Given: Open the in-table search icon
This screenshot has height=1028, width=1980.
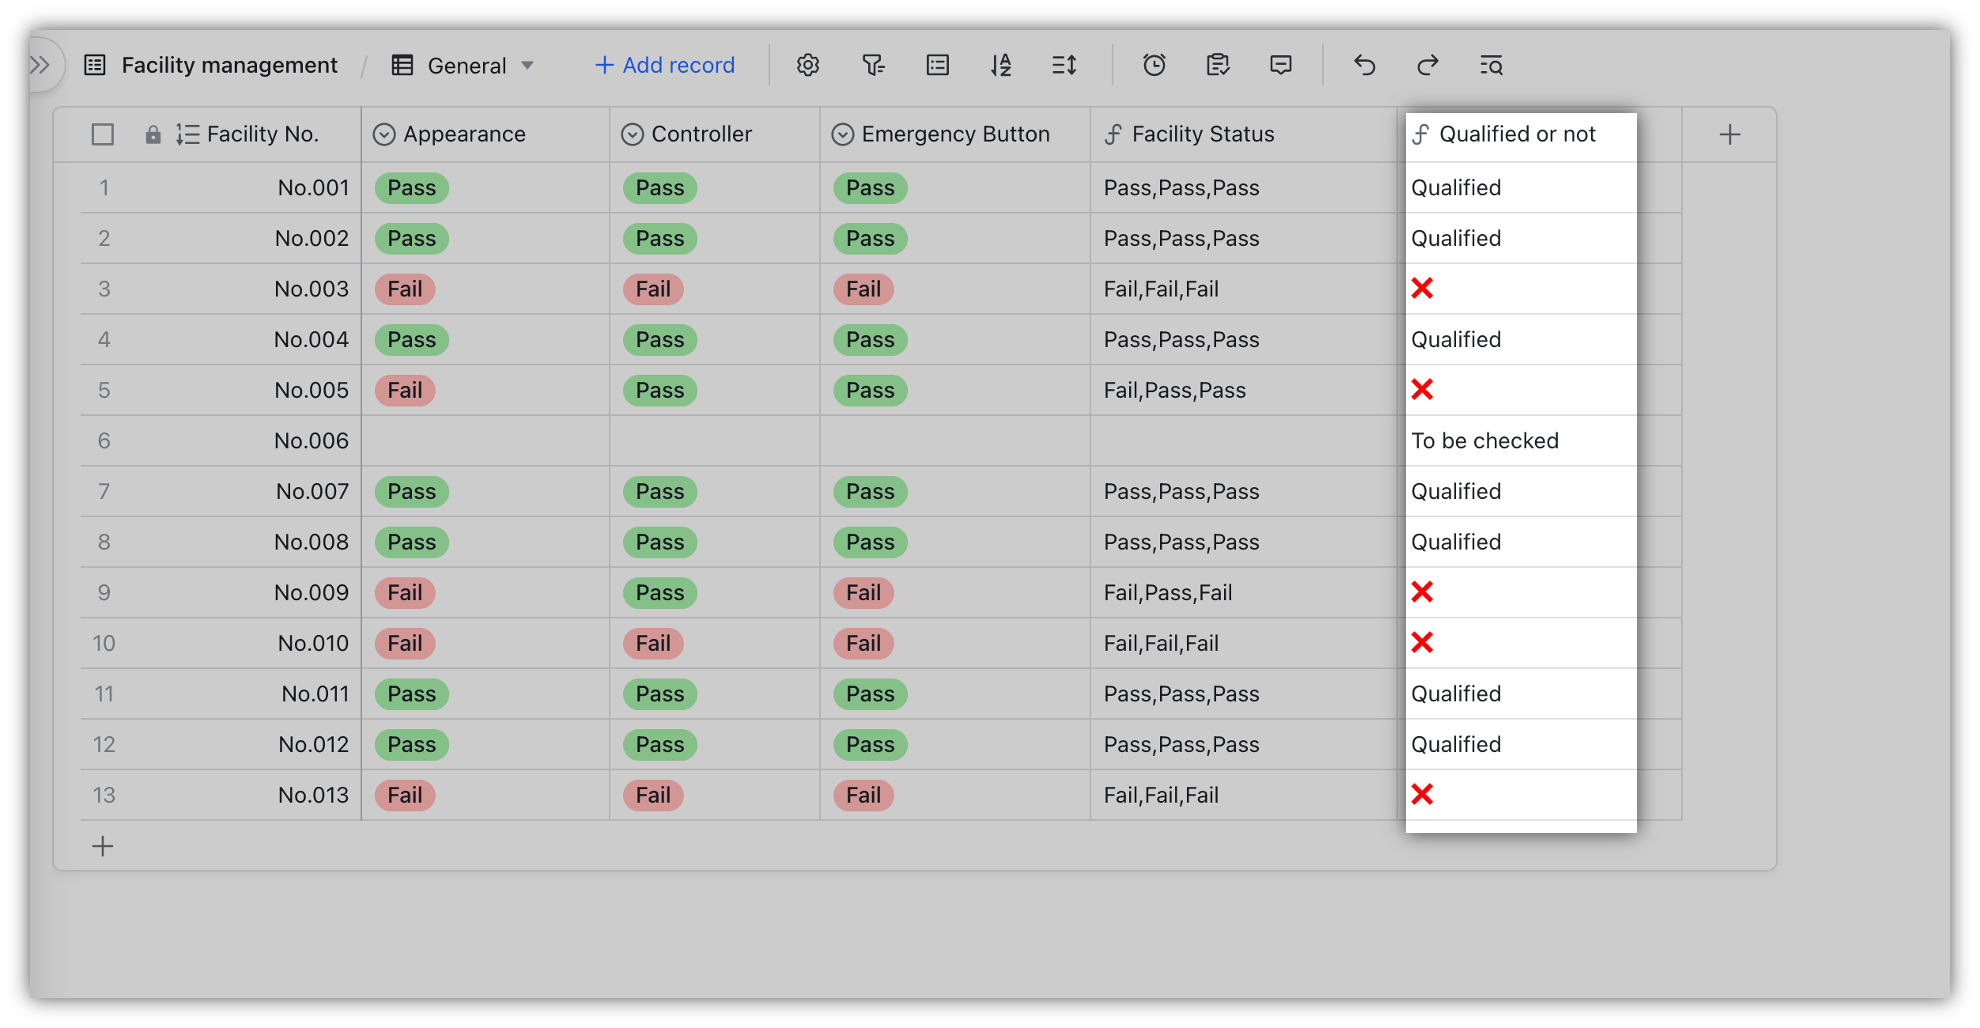Looking at the screenshot, I should [1490, 65].
